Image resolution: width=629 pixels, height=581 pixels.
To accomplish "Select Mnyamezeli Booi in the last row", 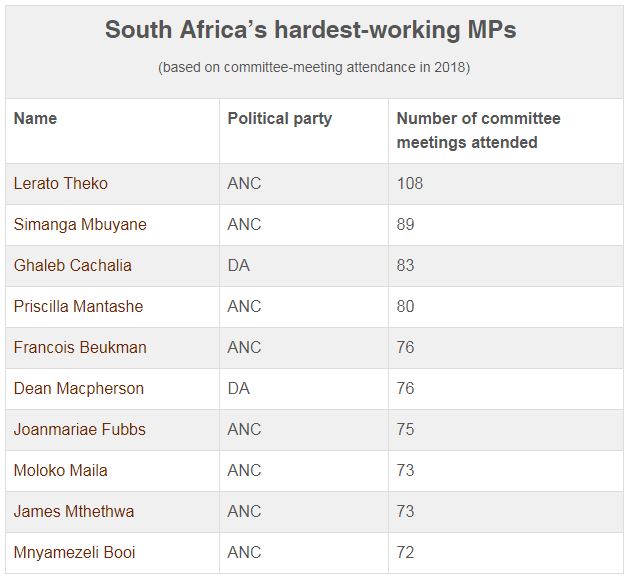I will (75, 552).
